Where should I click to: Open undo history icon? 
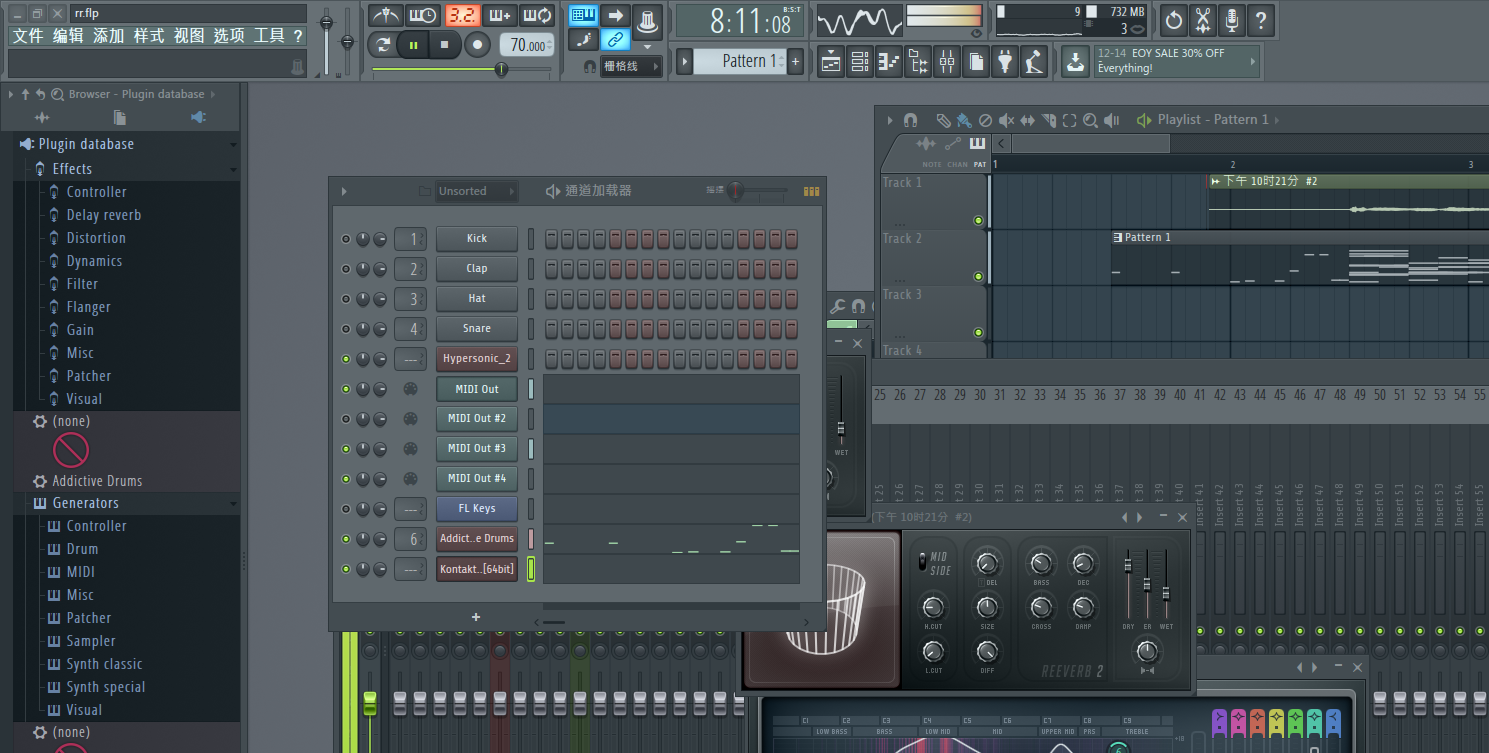point(1174,19)
